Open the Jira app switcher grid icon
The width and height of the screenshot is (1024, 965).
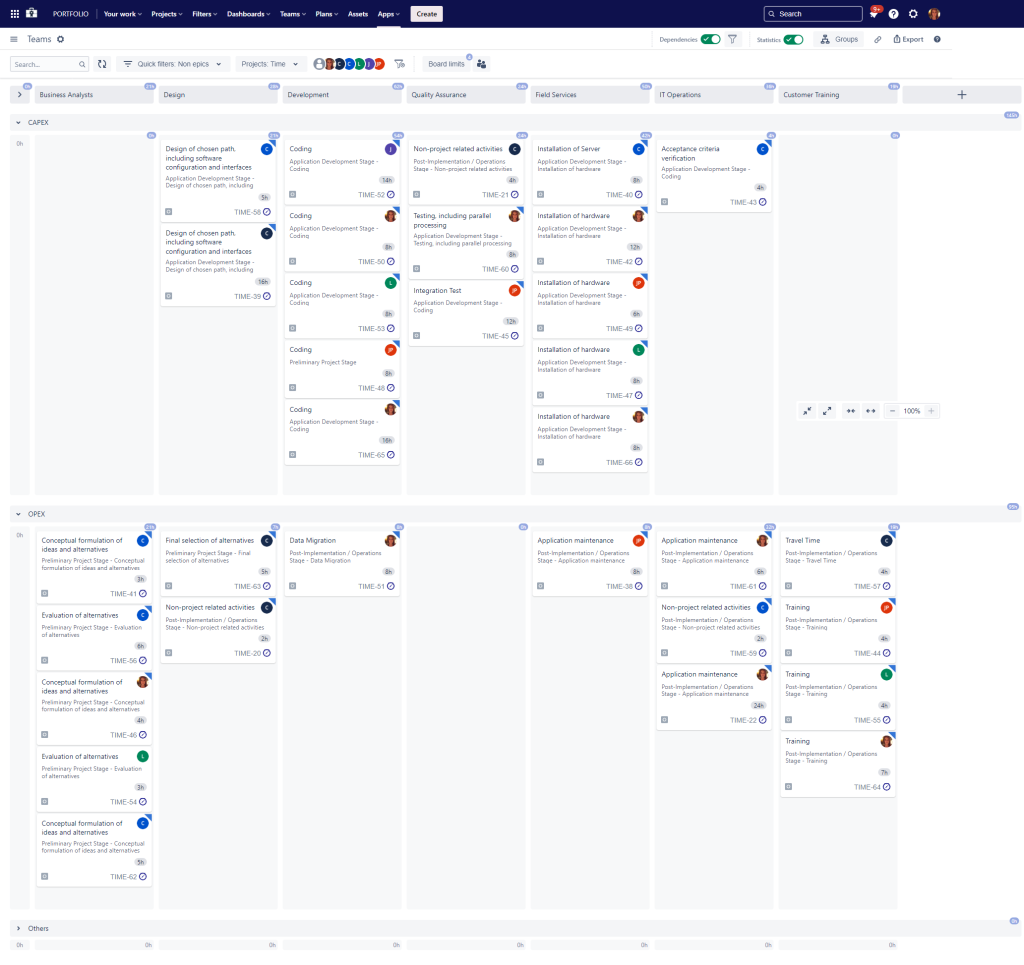click(14, 14)
